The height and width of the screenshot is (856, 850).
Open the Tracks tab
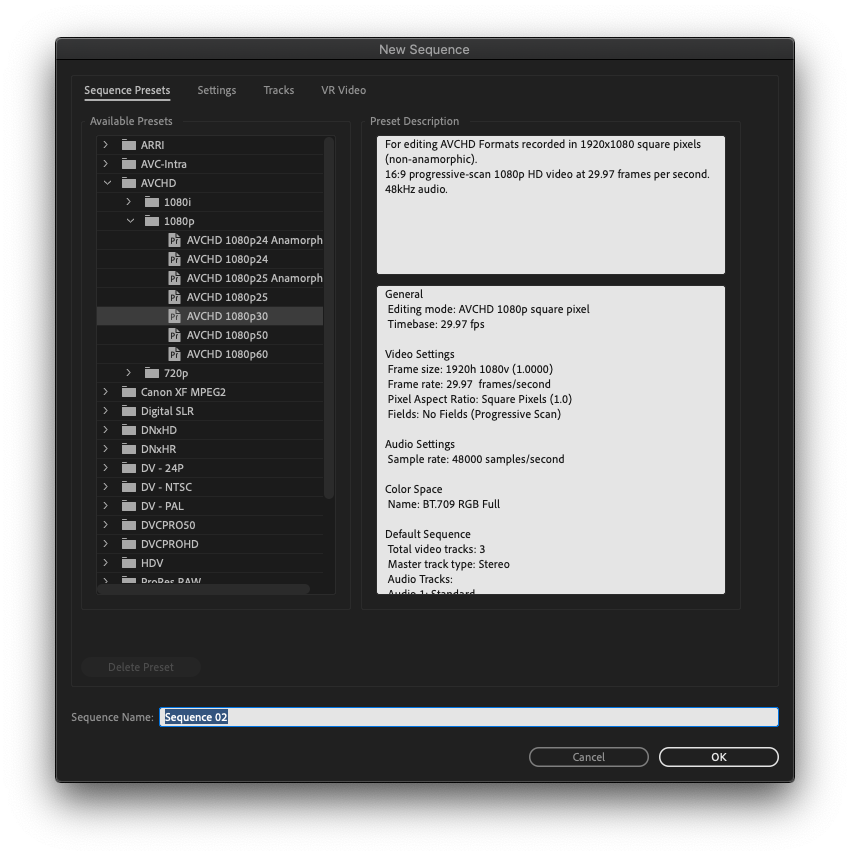tap(278, 90)
